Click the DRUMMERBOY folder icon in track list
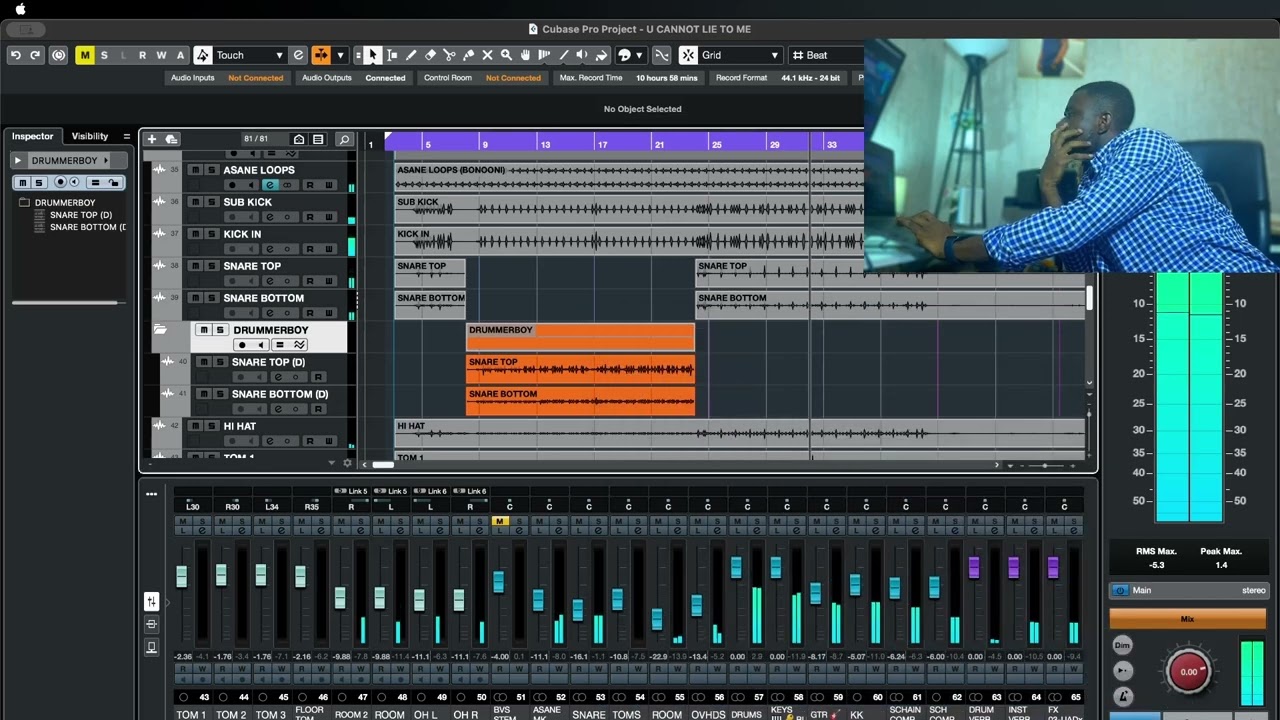Image resolution: width=1280 pixels, height=720 pixels. point(160,330)
